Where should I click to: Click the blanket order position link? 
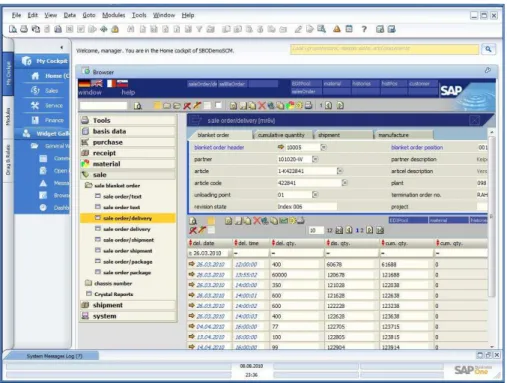click(417, 147)
